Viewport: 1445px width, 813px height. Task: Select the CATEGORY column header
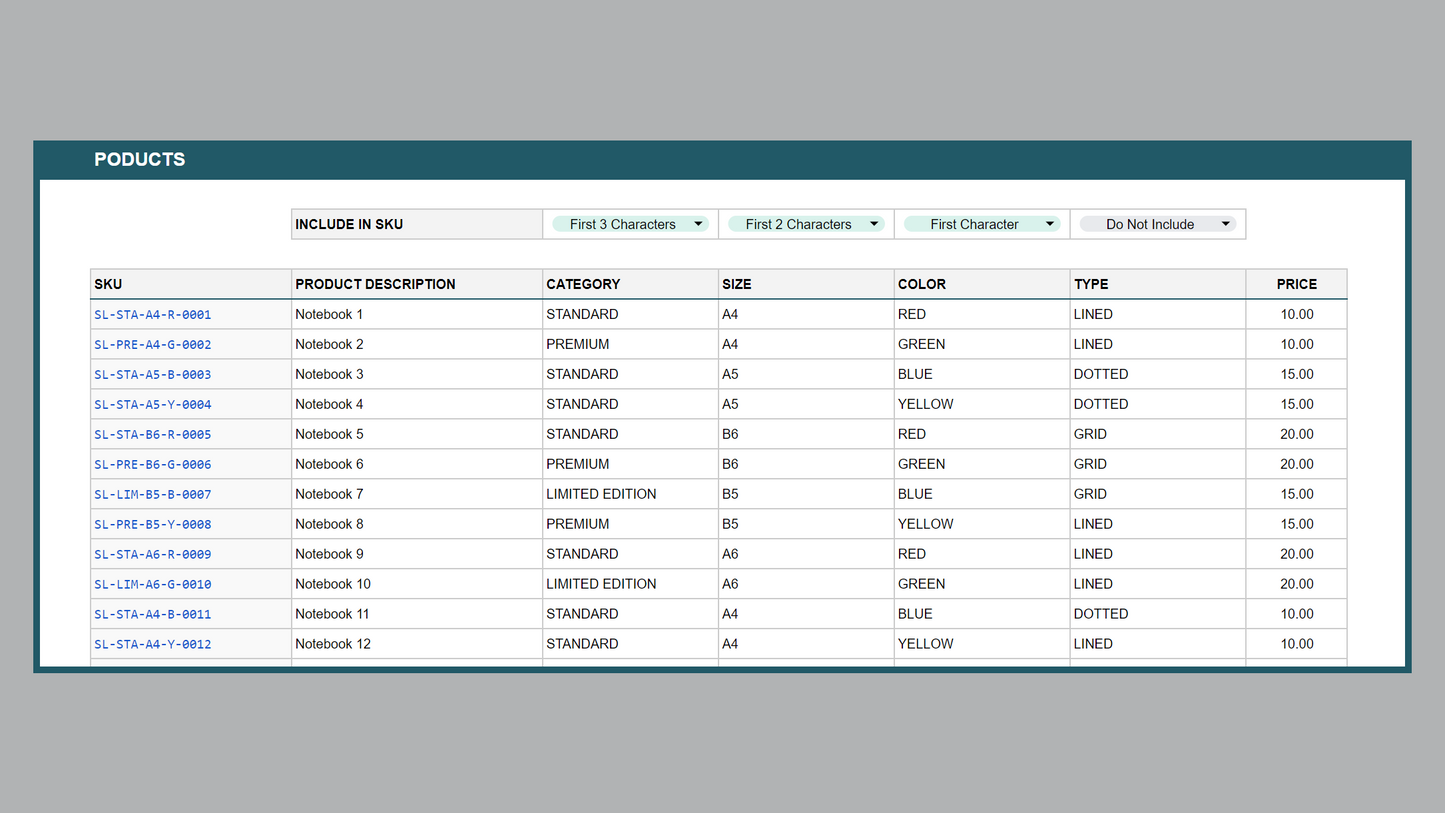coord(583,284)
